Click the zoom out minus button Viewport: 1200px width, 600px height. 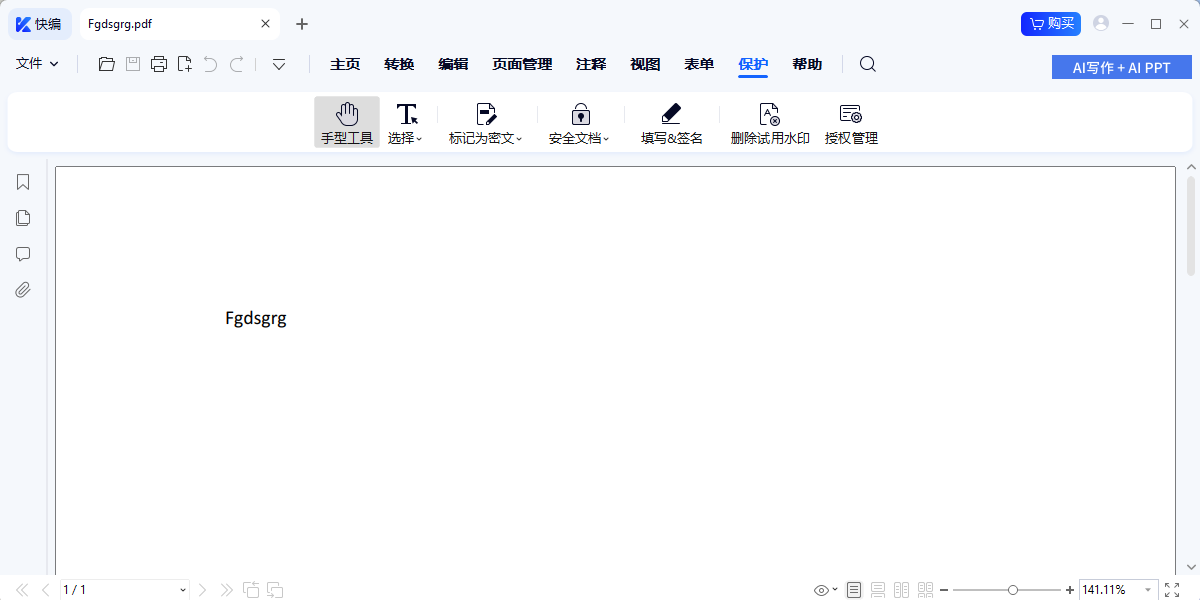coord(944,590)
